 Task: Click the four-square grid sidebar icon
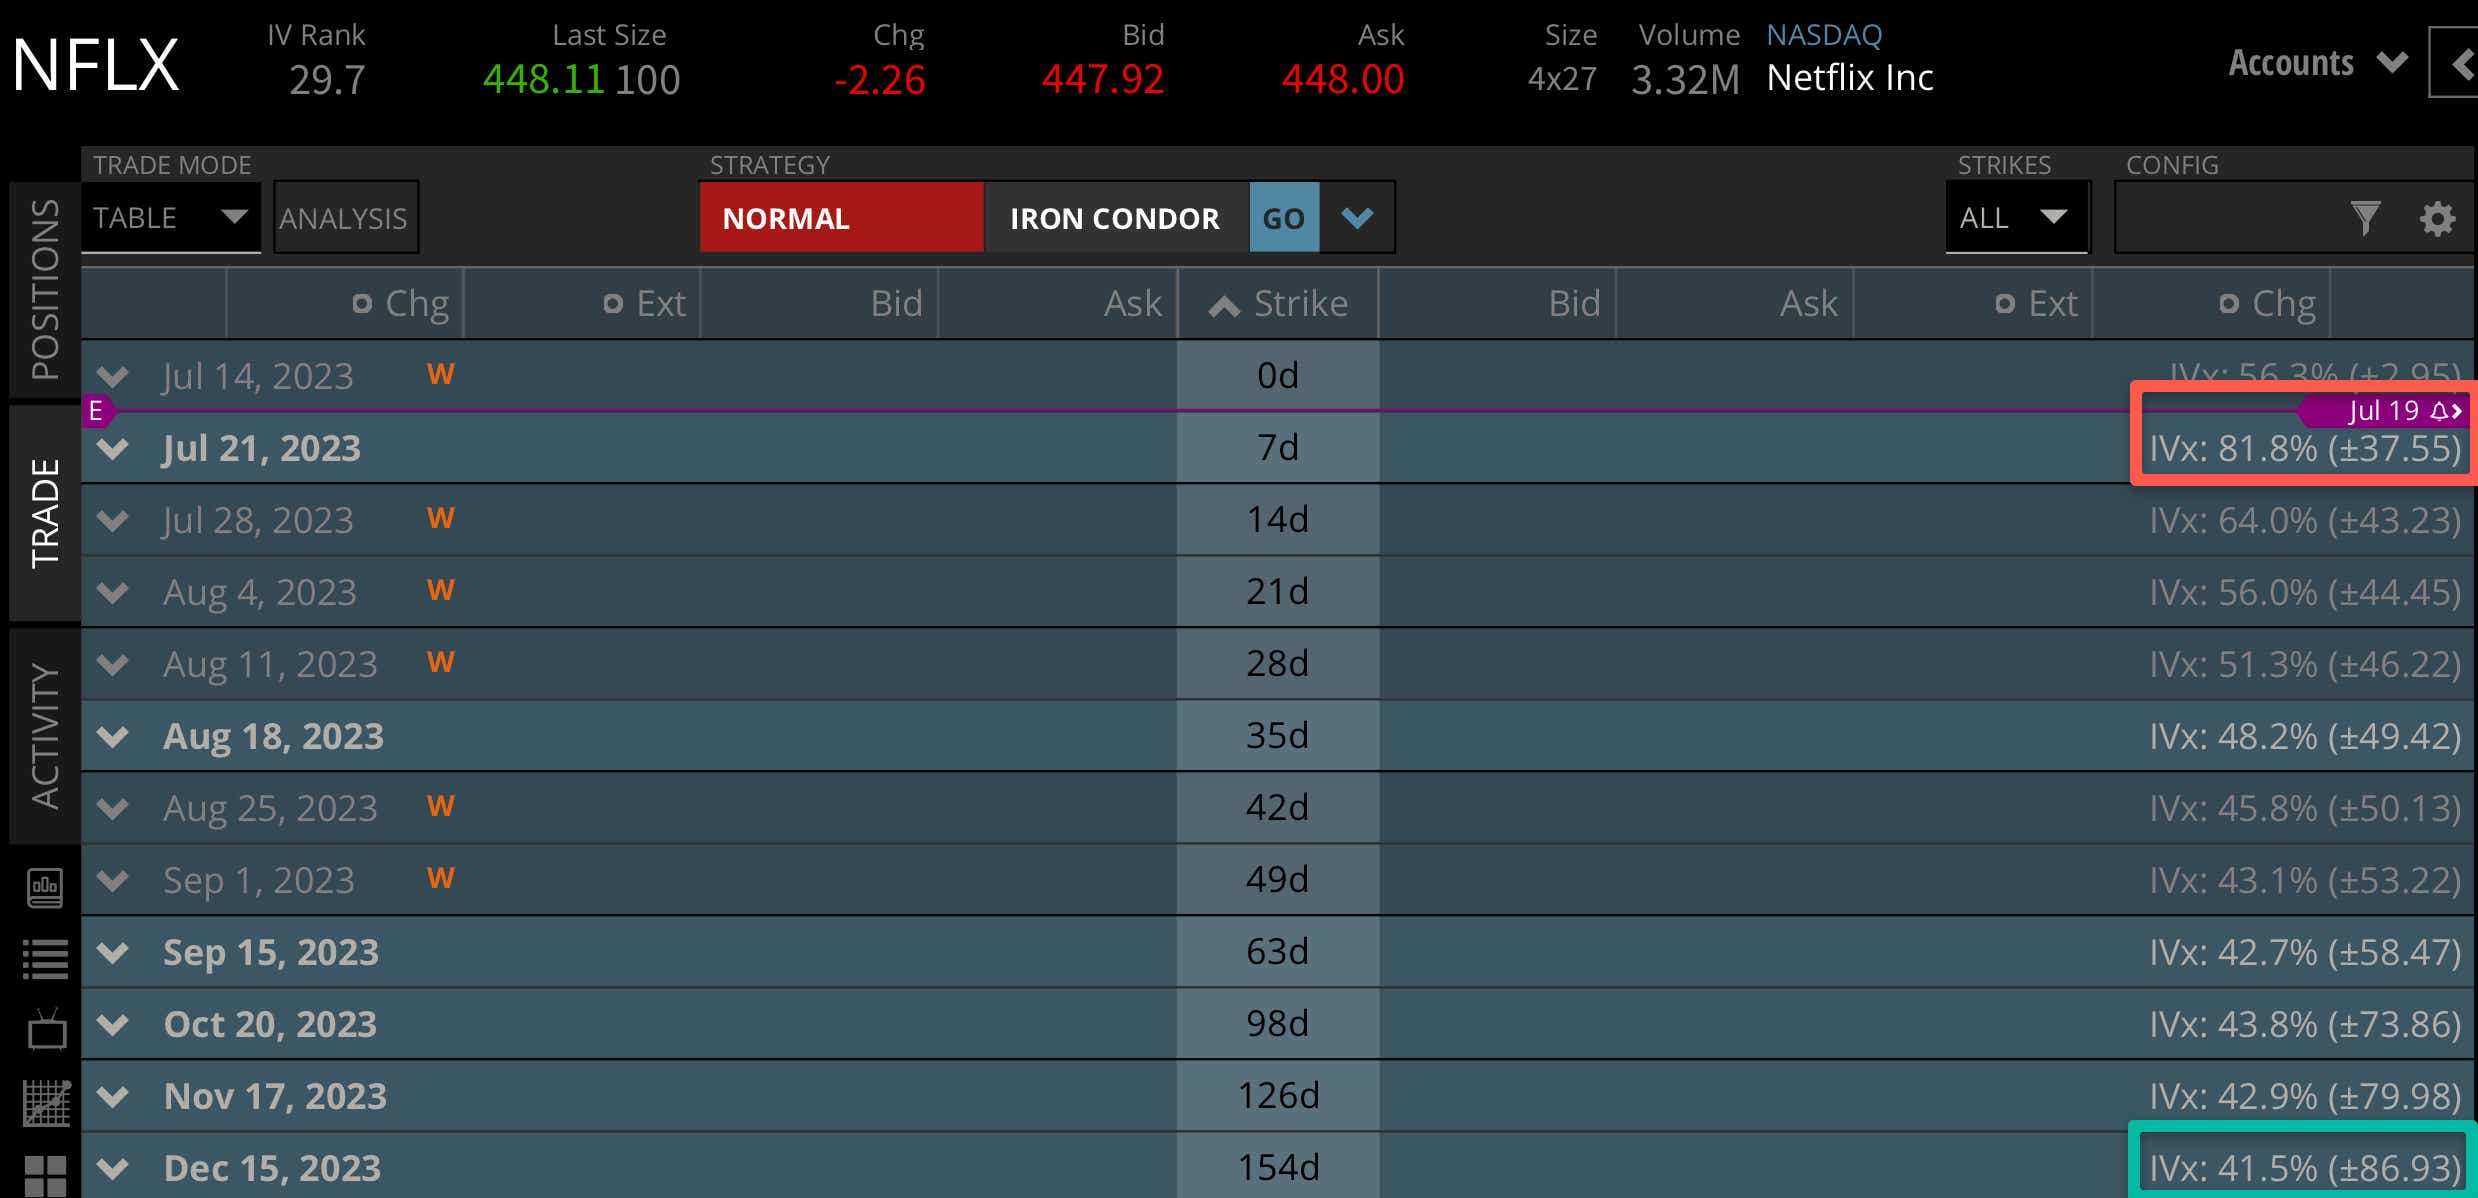45,1175
